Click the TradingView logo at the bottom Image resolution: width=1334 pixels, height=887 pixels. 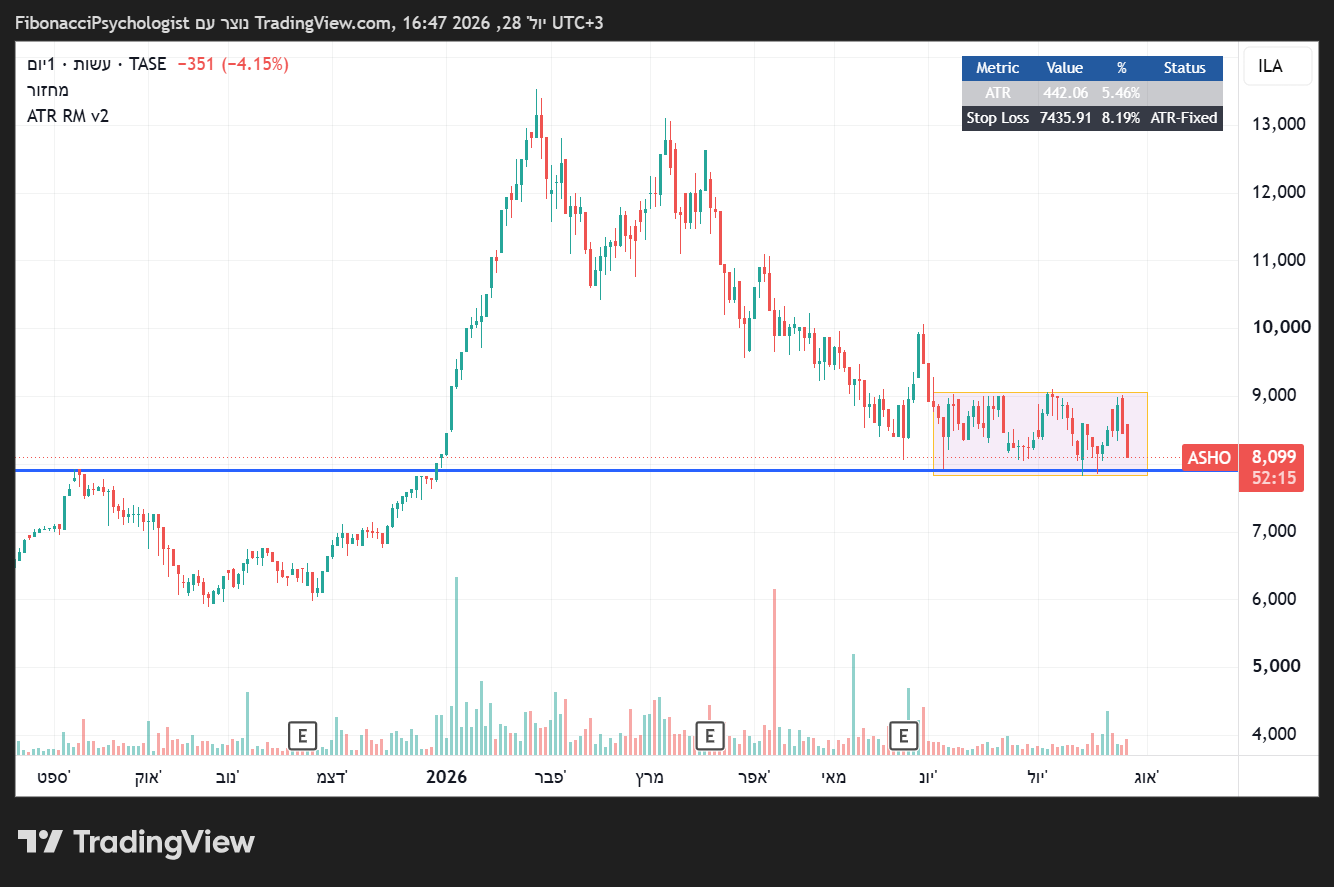[x=136, y=842]
